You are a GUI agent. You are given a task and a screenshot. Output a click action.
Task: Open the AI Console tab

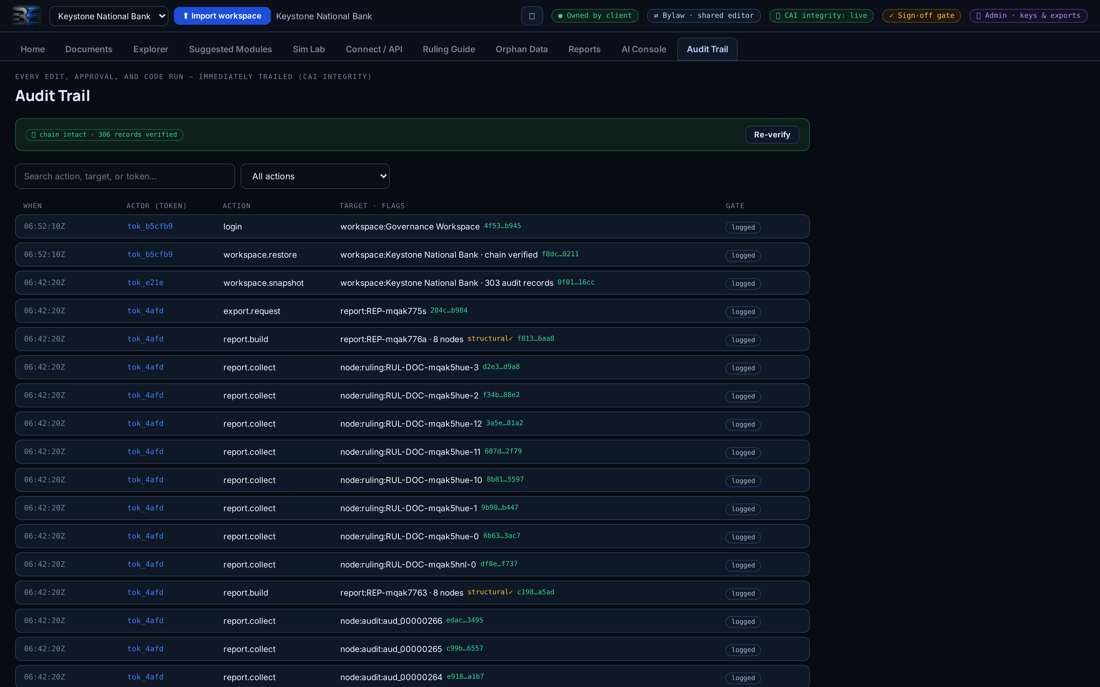point(643,49)
